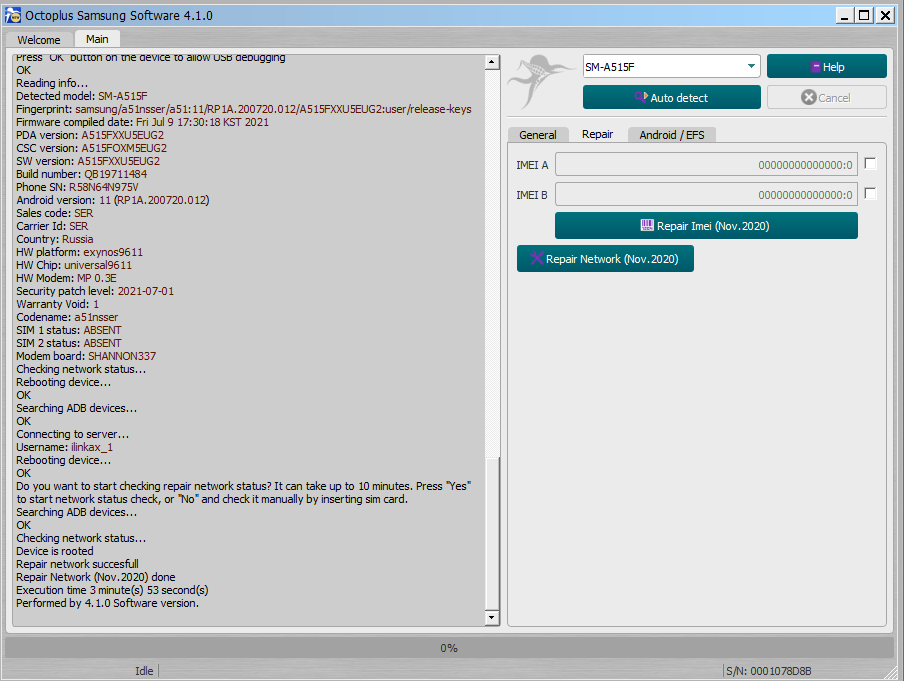This screenshot has width=904, height=681.
Task: Click the 'Repair network succesfull' log line
Action: (x=77, y=564)
